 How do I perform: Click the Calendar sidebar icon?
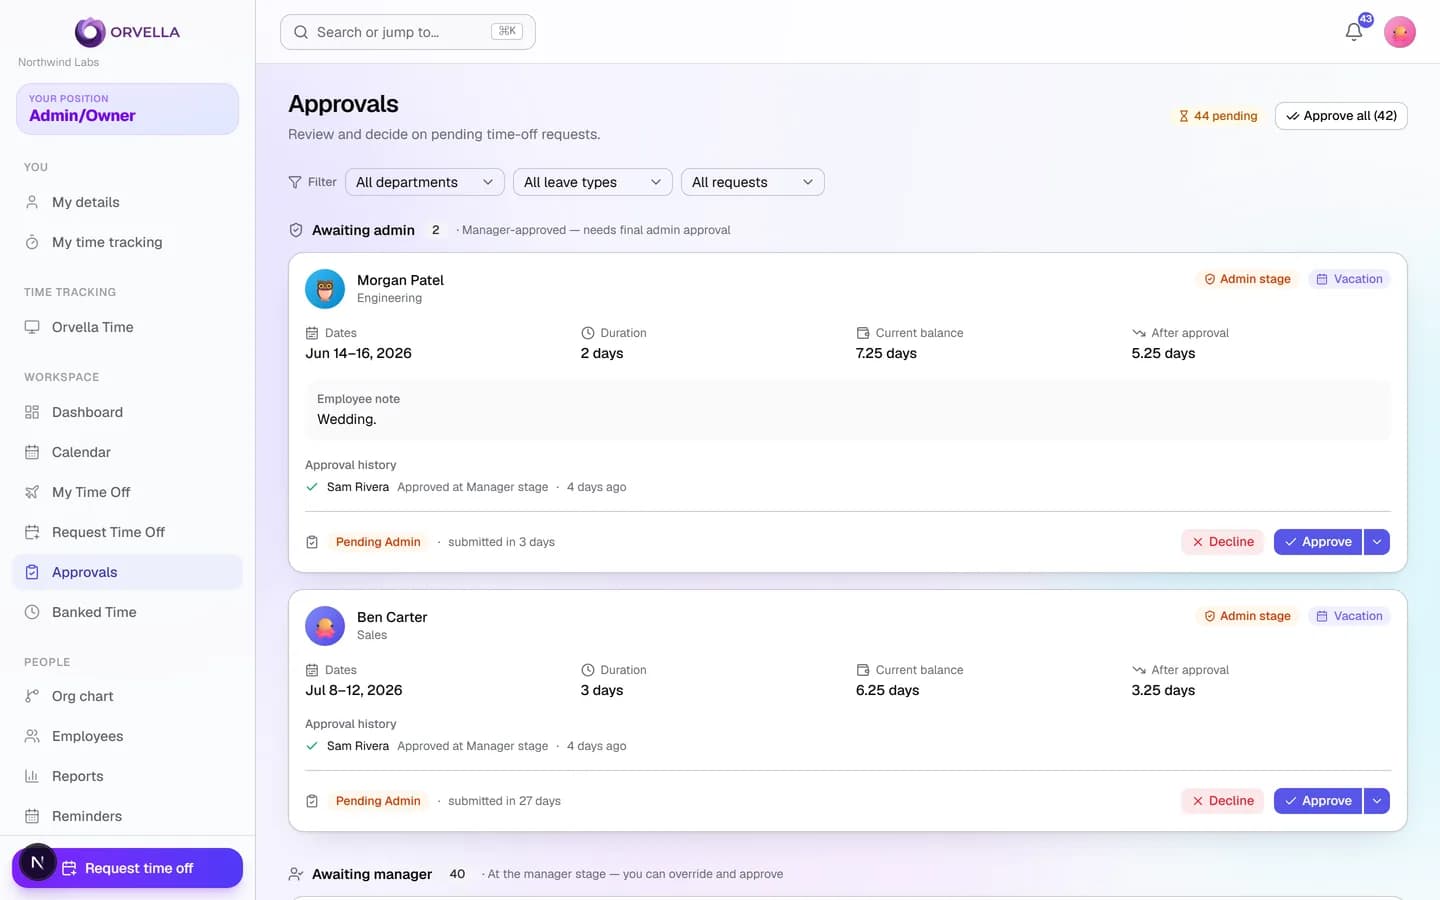pos(32,452)
